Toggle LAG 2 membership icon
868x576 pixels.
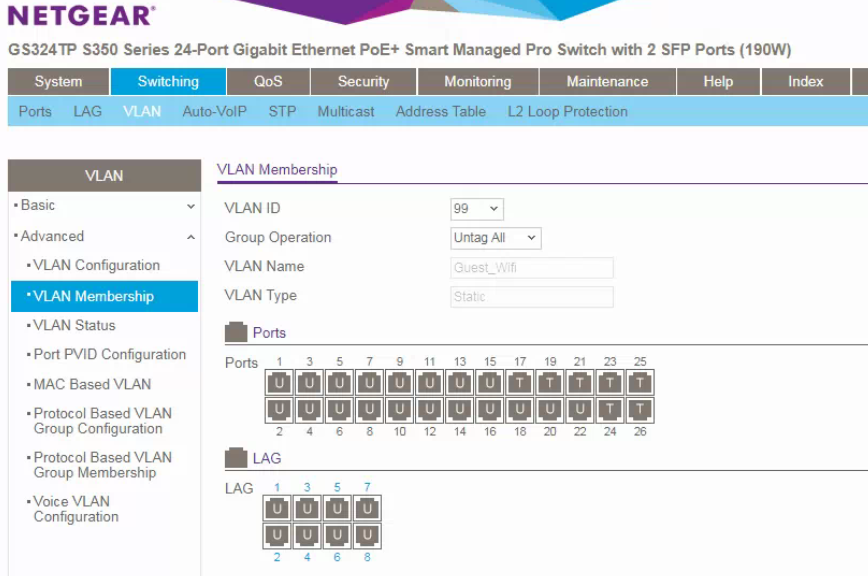pyautogui.click(x=277, y=535)
